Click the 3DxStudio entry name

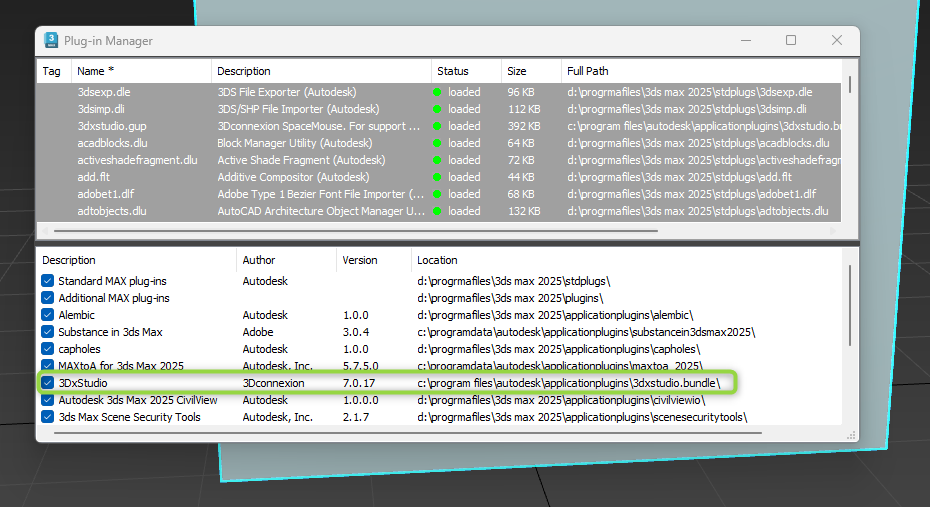click(x=83, y=383)
